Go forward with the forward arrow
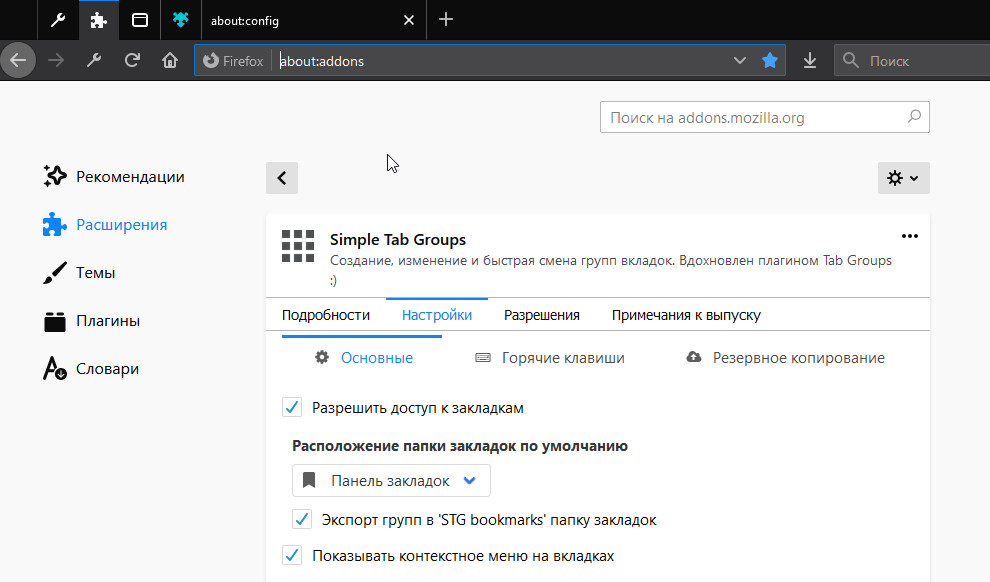This screenshot has width=990, height=582. (56, 61)
